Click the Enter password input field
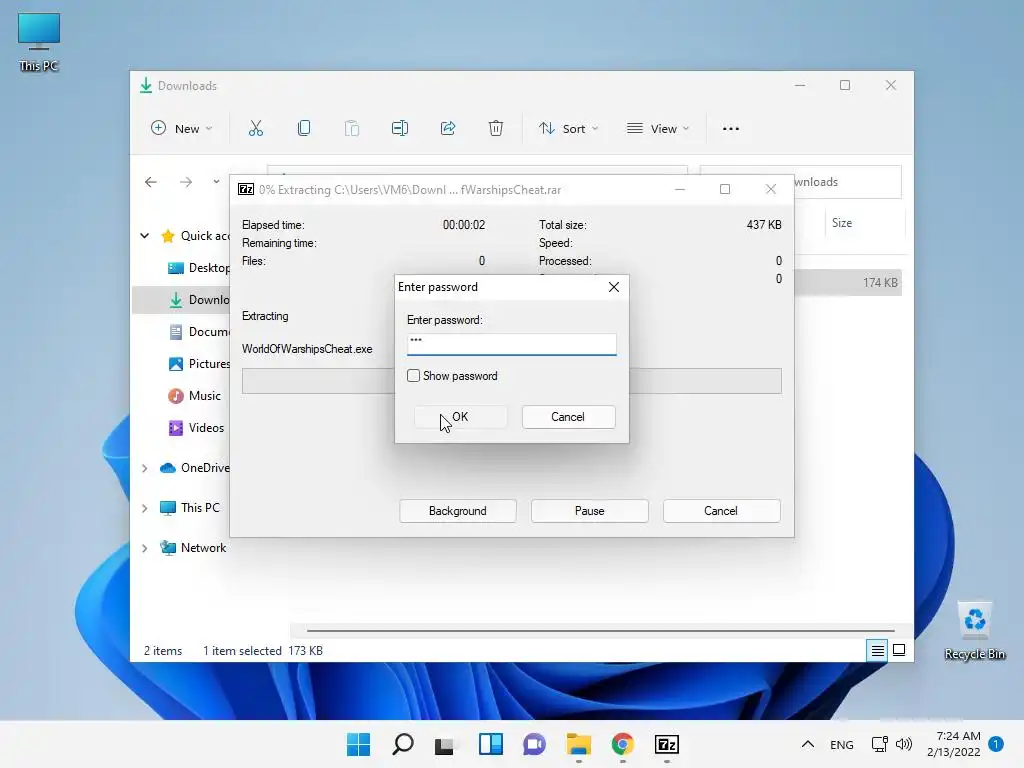Image resolution: width=1024 pixels, height=768 pixels. point(511,344)
